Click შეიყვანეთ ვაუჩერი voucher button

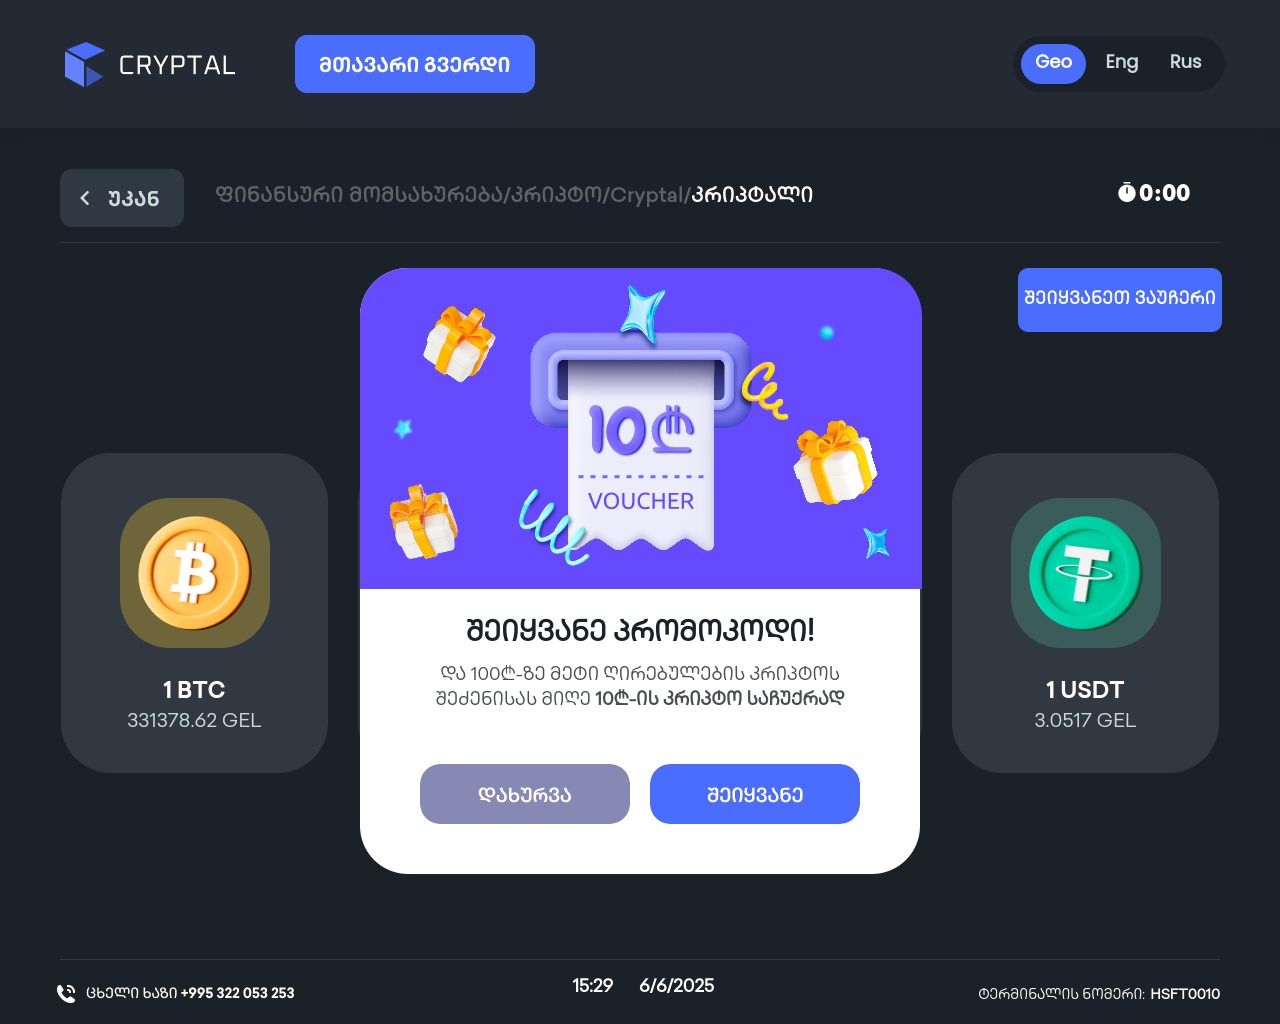click(x=1120, y=299)
